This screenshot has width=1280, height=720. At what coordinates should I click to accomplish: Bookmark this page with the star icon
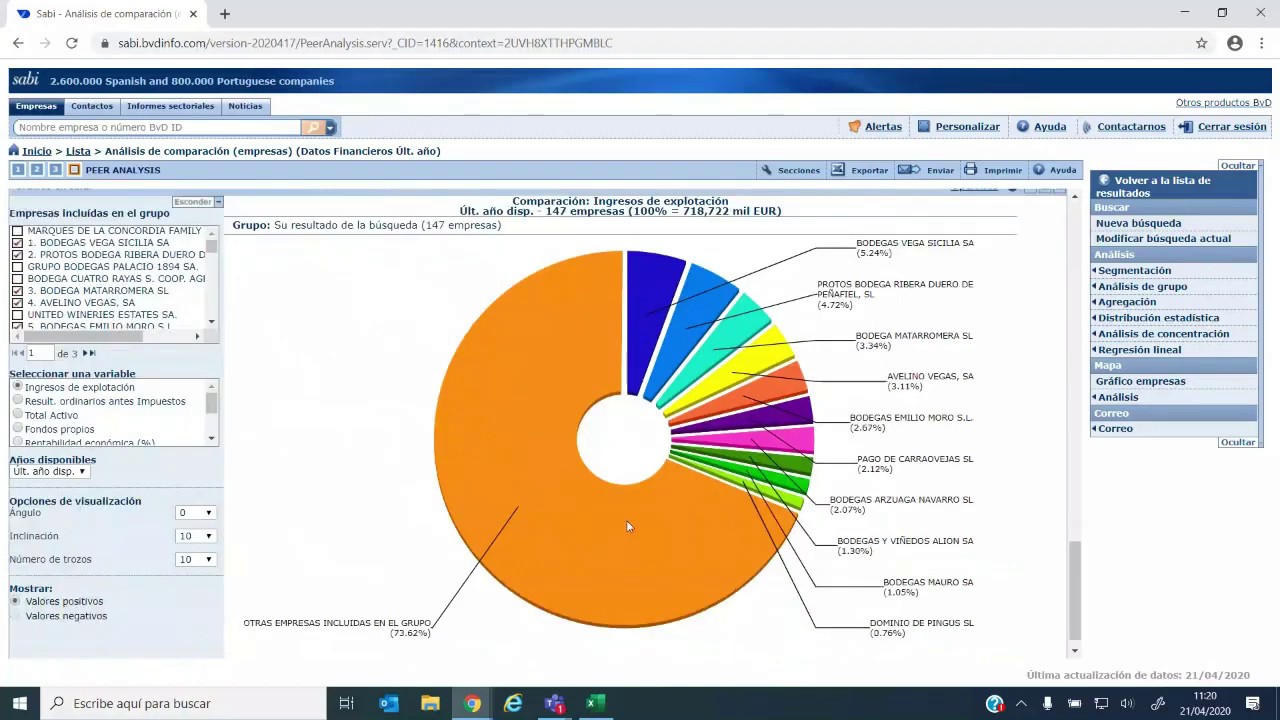[x=1202, y=43]
